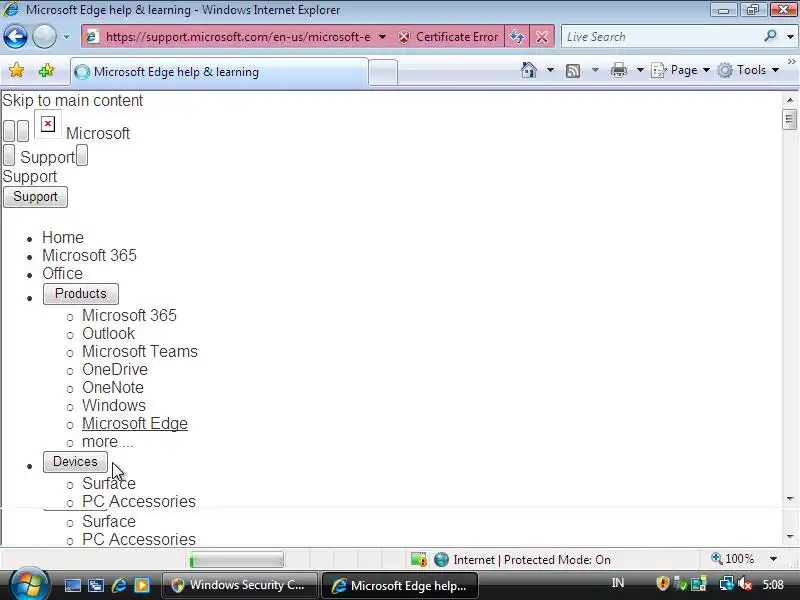The image size is (800, 600).
Task: Click the Live Search magnifier icon
Action: tap(770, 36)
